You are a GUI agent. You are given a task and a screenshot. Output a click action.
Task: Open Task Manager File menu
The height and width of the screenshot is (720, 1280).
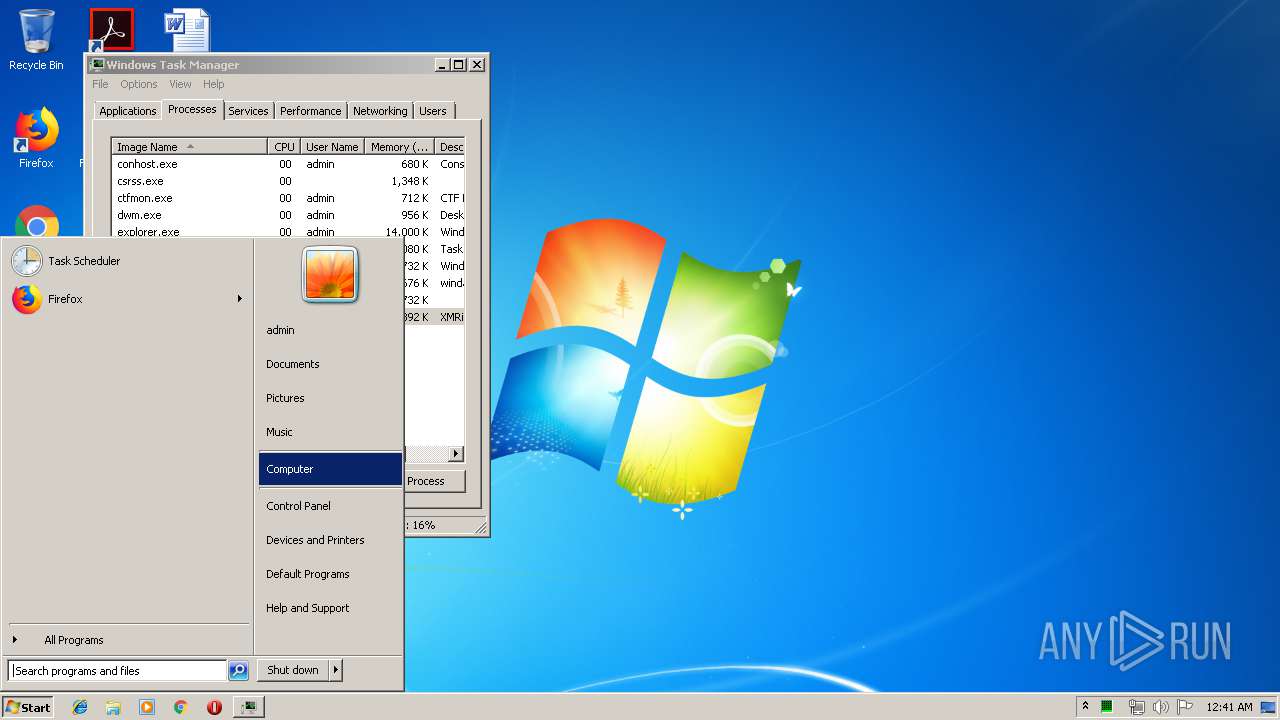[x=100, y=84]
